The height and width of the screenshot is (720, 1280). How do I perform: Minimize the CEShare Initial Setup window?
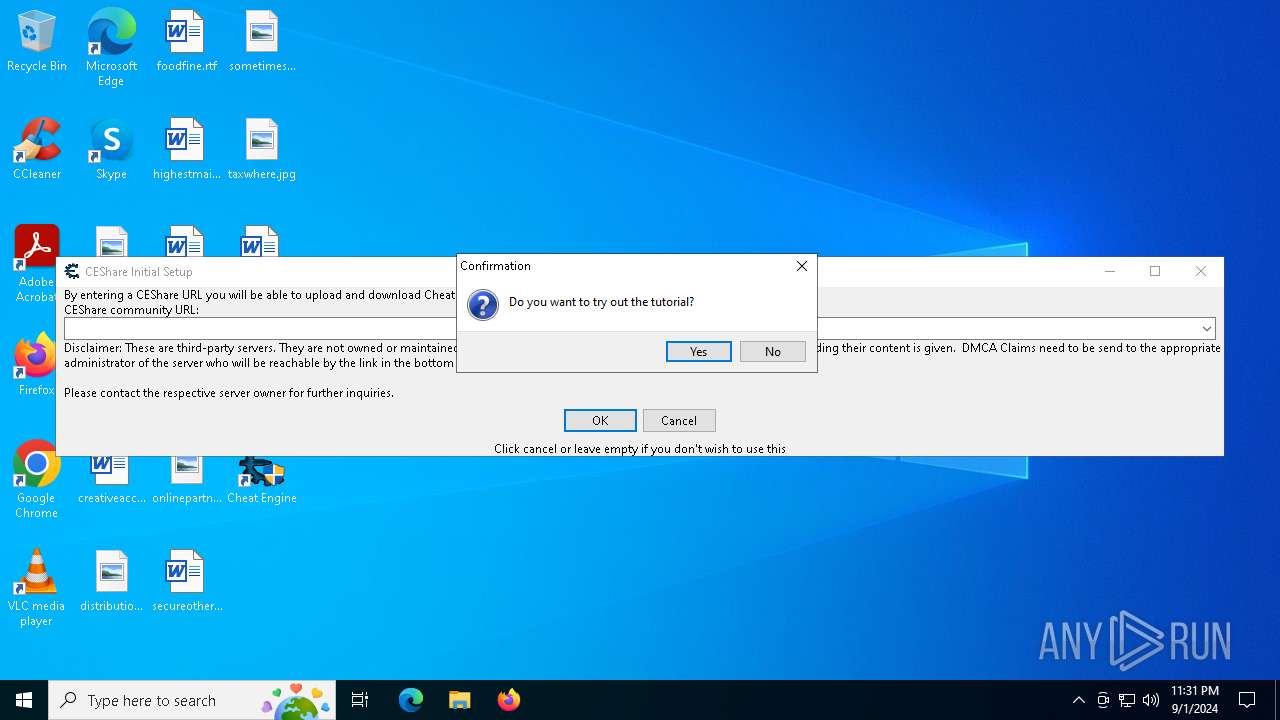(x=1110, y=271)
